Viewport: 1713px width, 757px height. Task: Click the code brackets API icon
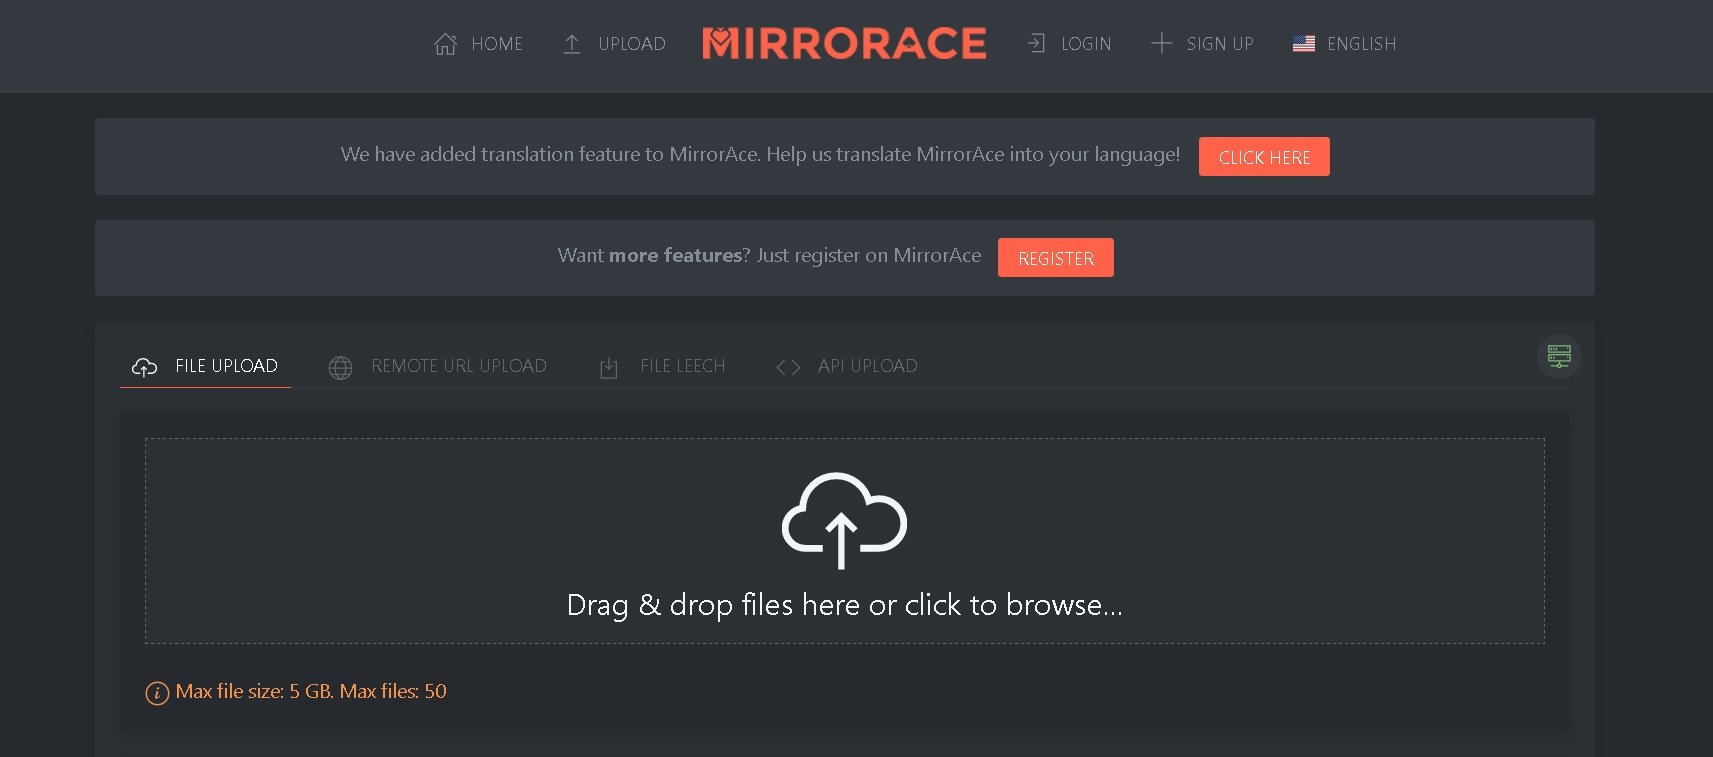[x=788, y=367]
